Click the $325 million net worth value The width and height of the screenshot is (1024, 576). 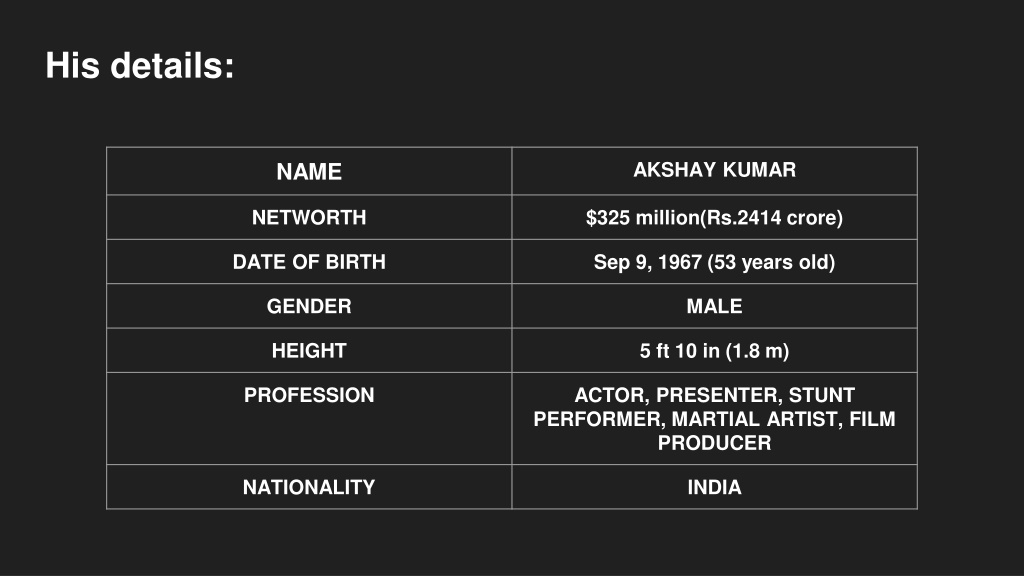coord(714,217)
